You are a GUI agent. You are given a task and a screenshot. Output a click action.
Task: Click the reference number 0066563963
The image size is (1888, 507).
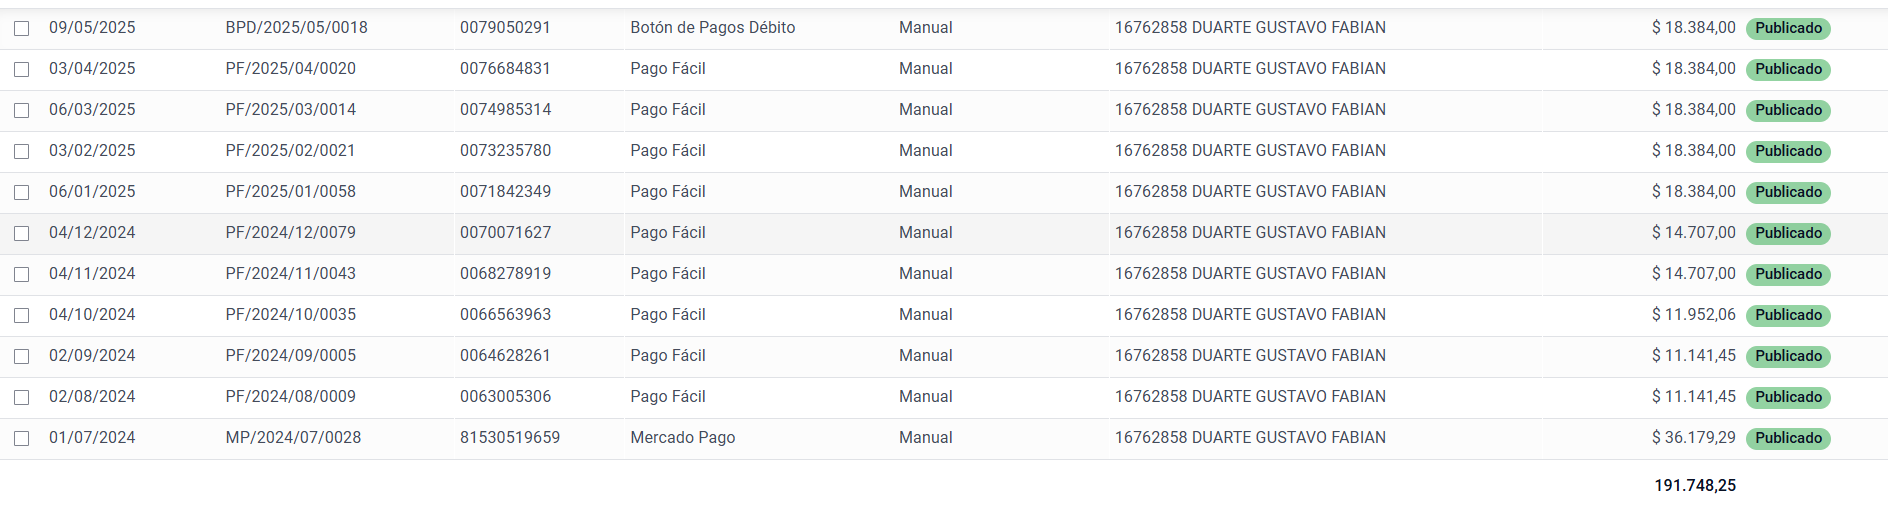click(505, 315)
